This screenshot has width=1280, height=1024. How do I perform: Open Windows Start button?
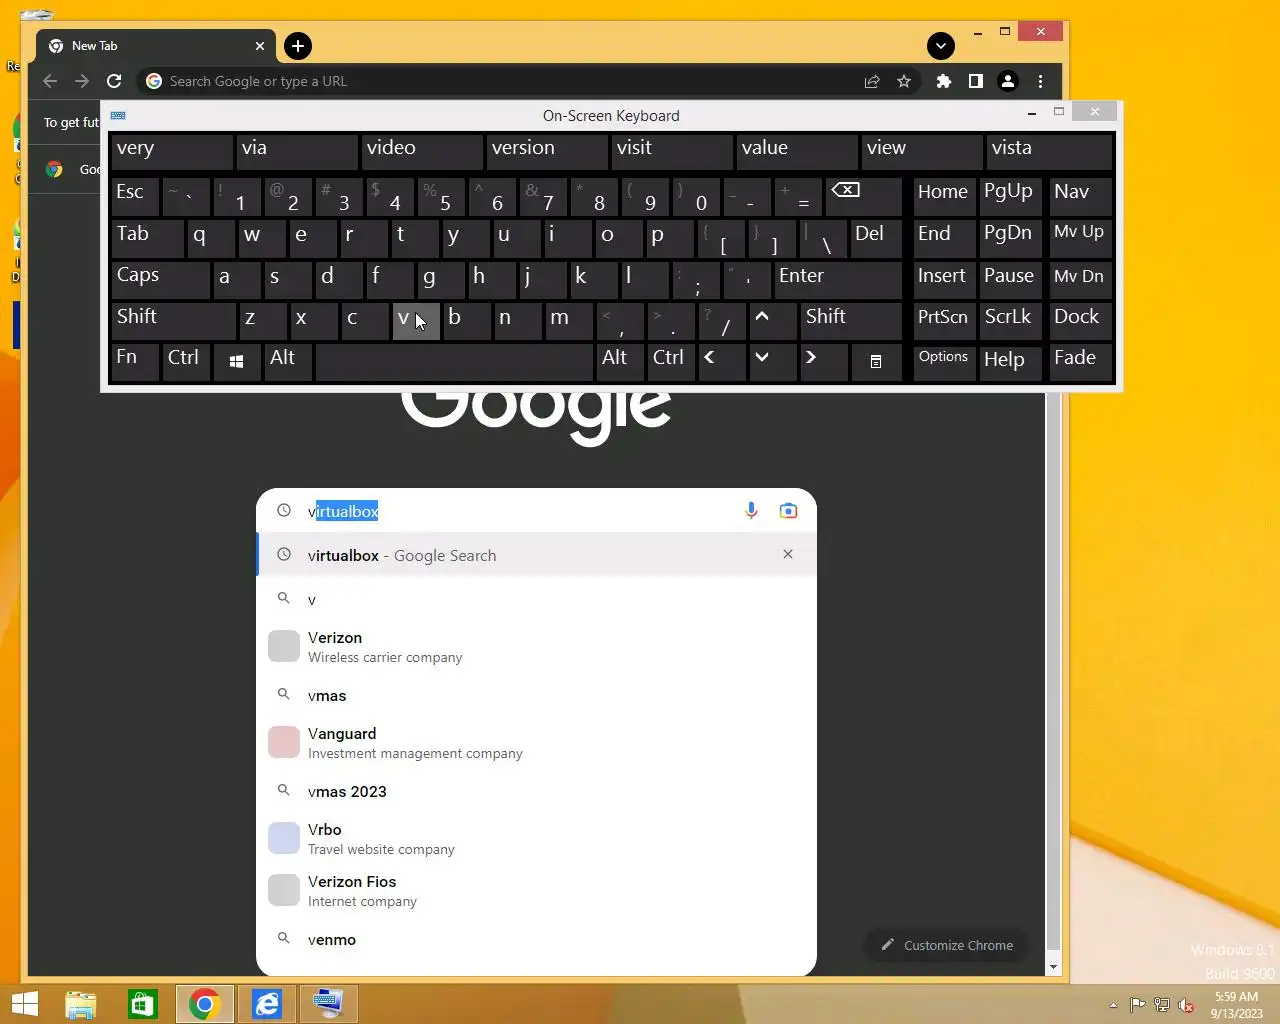[x=24, y=1003]
